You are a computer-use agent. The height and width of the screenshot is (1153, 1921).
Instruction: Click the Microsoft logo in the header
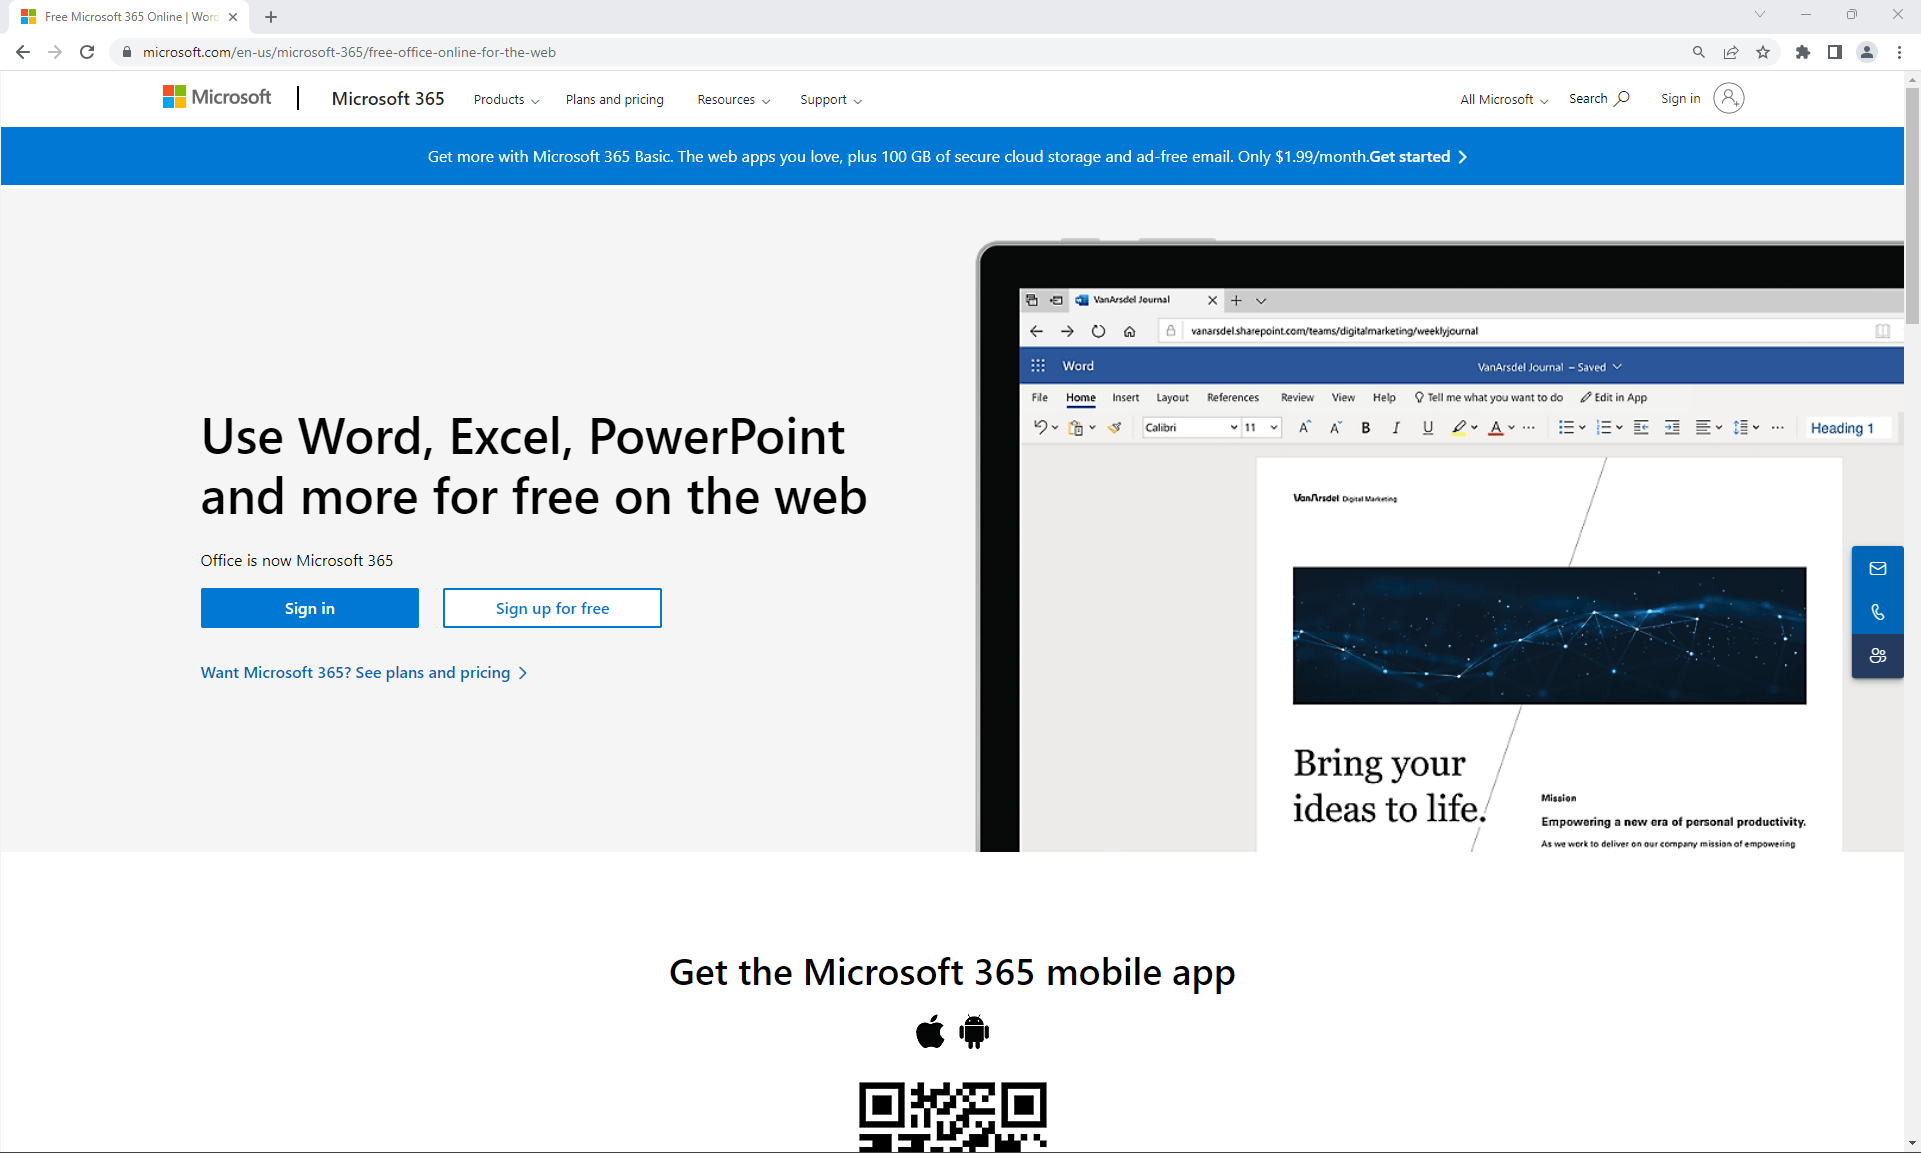[x=217, y=97]
